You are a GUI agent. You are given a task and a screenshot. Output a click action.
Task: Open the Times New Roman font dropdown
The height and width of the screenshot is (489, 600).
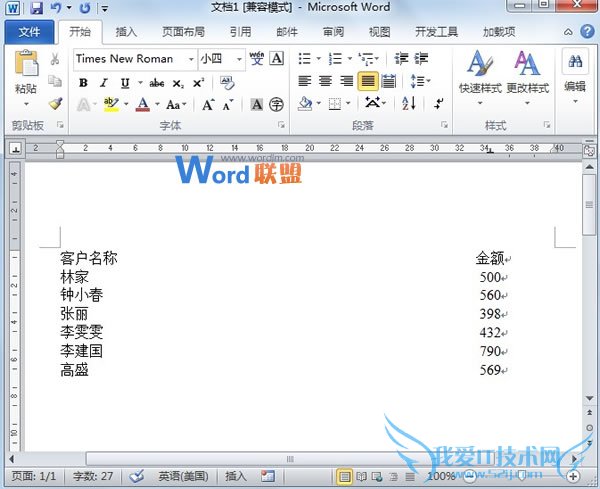point(191,59)
